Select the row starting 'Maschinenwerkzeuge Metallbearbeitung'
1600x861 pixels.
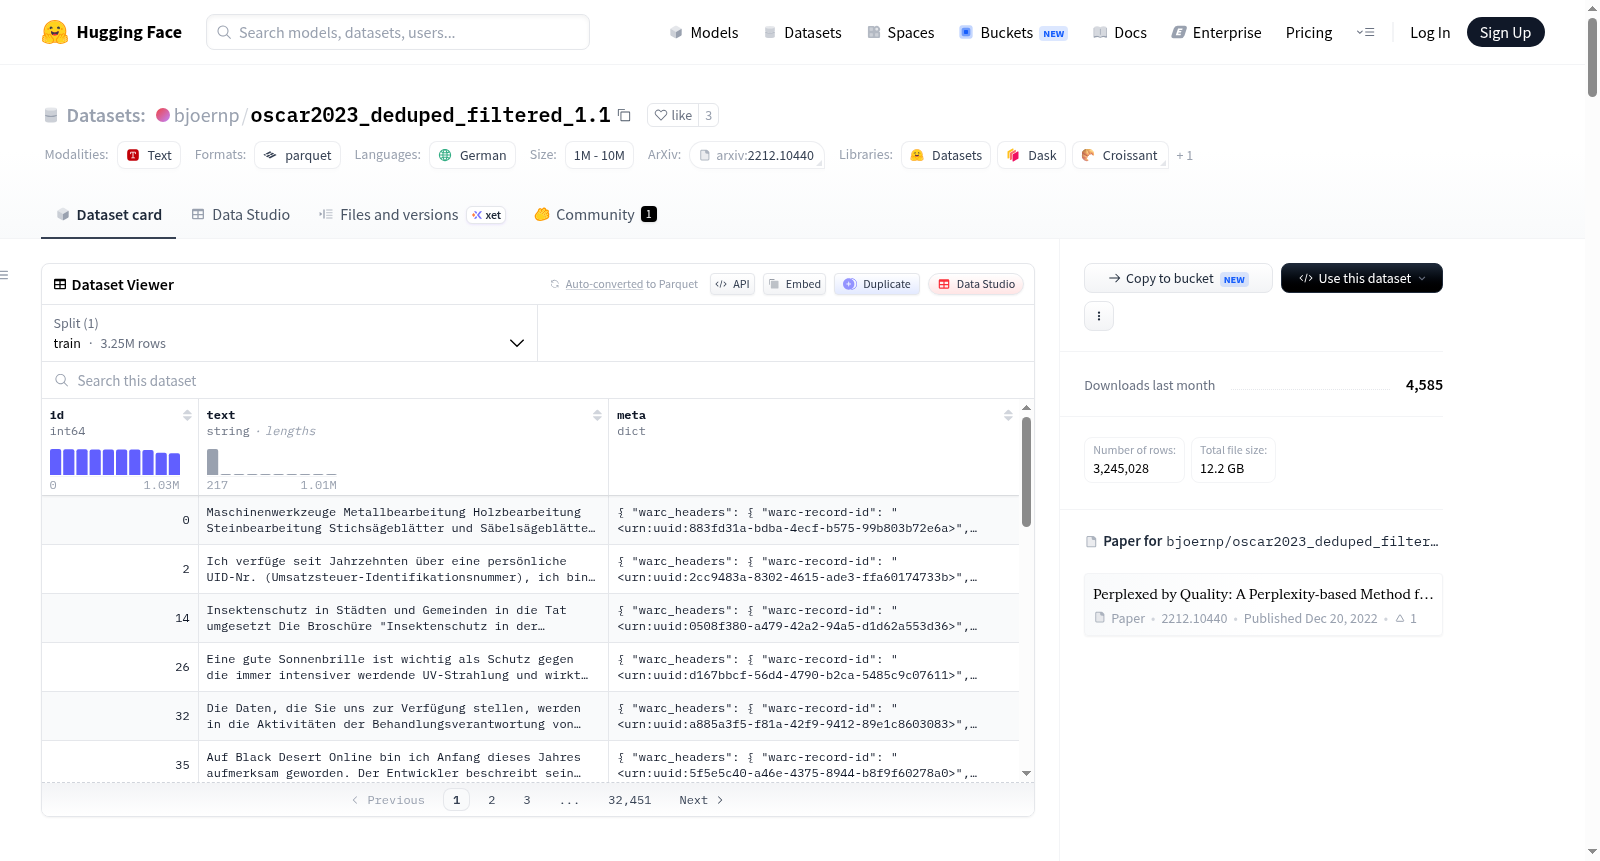[x=530, y=520]
